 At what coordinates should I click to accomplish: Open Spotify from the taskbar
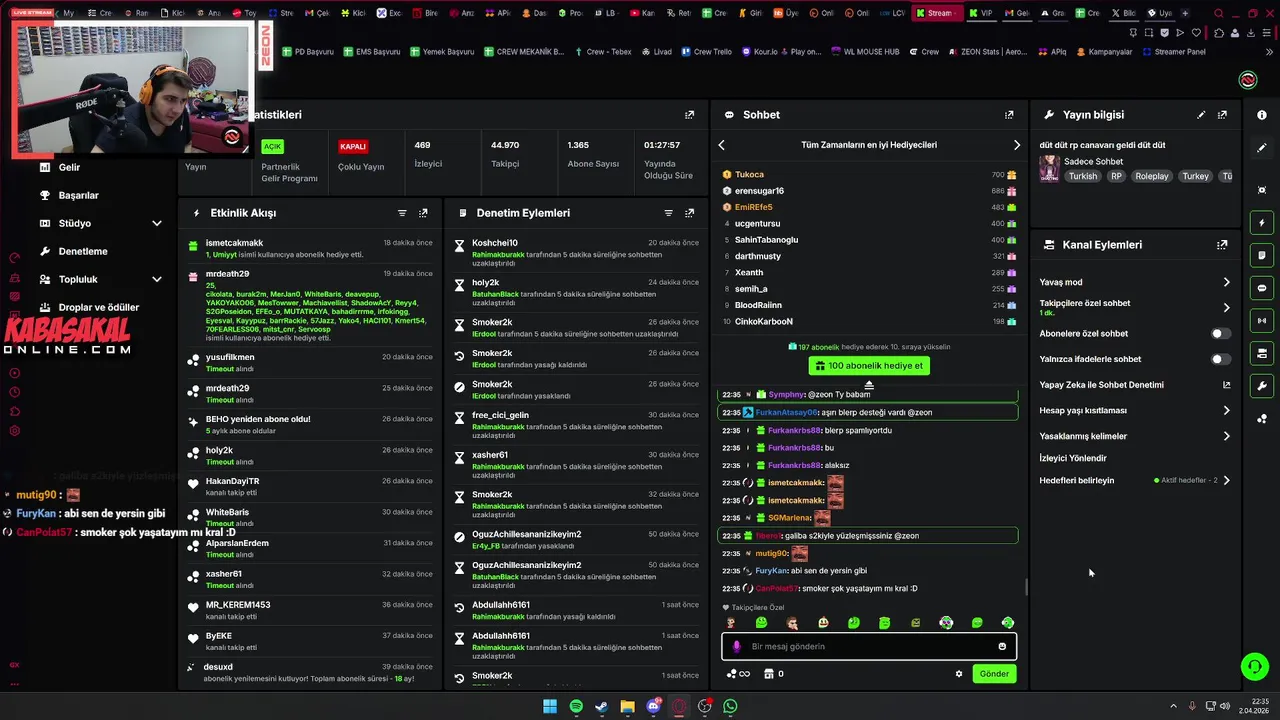[x=576, y=706]
